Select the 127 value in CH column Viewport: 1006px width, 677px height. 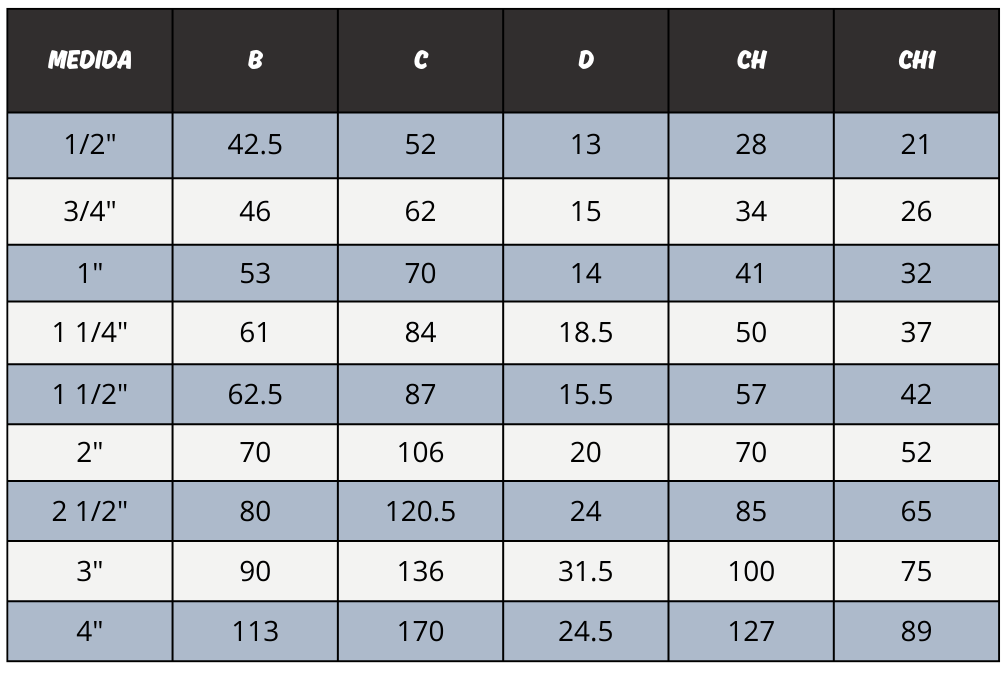[751, 631]
